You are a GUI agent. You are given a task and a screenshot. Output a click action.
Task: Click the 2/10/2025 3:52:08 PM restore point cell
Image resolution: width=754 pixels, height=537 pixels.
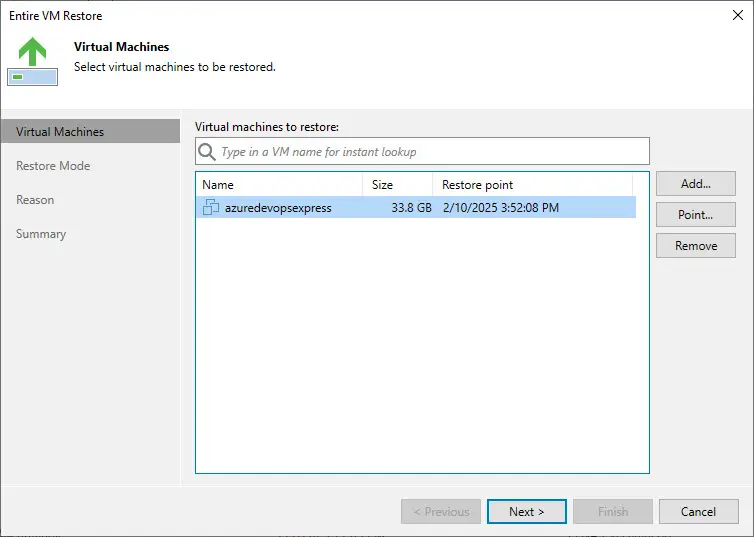[x=500, y=208]
